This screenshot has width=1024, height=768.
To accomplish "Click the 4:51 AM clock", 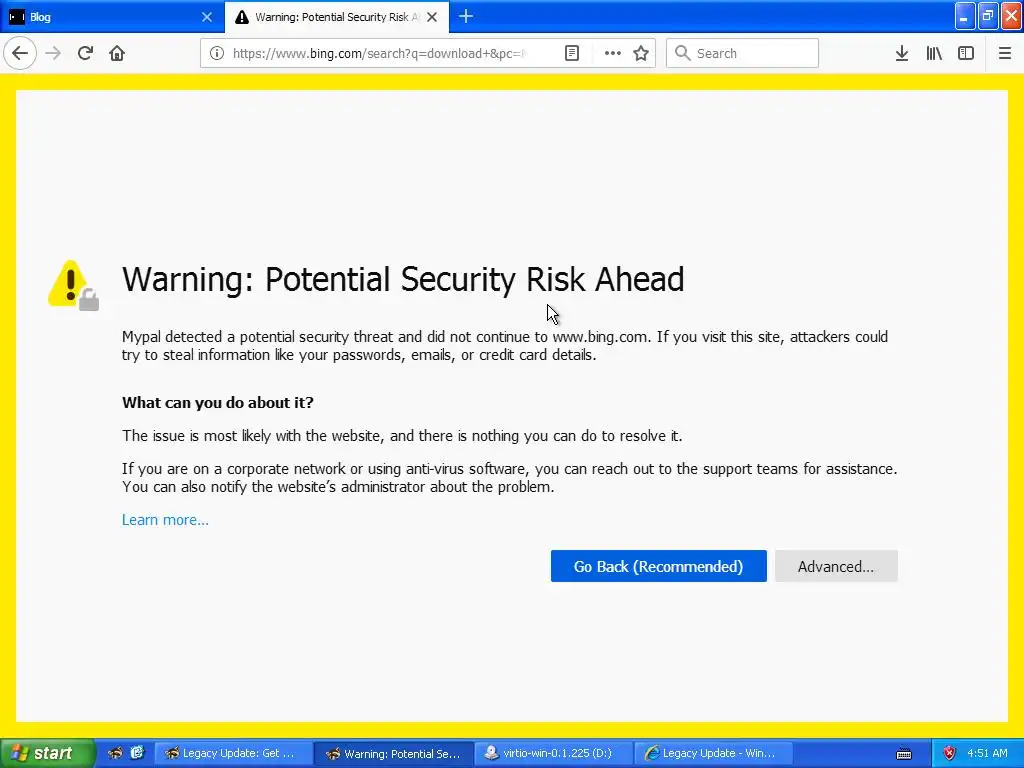I will [987, 754].
